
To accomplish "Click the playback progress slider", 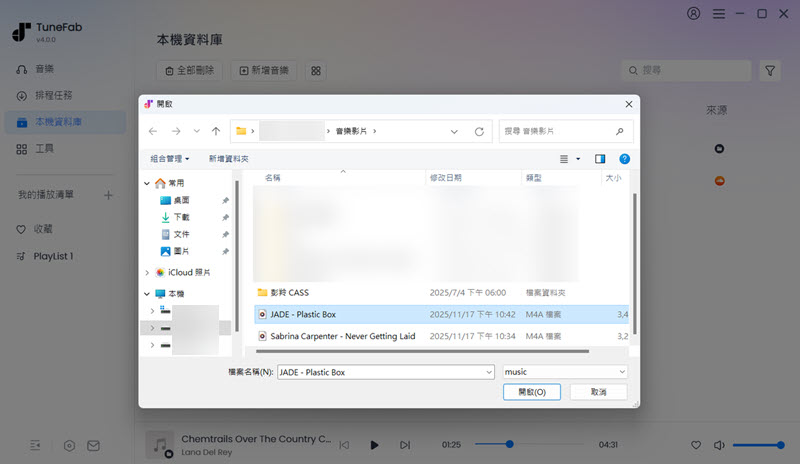I will coord(530,444).
